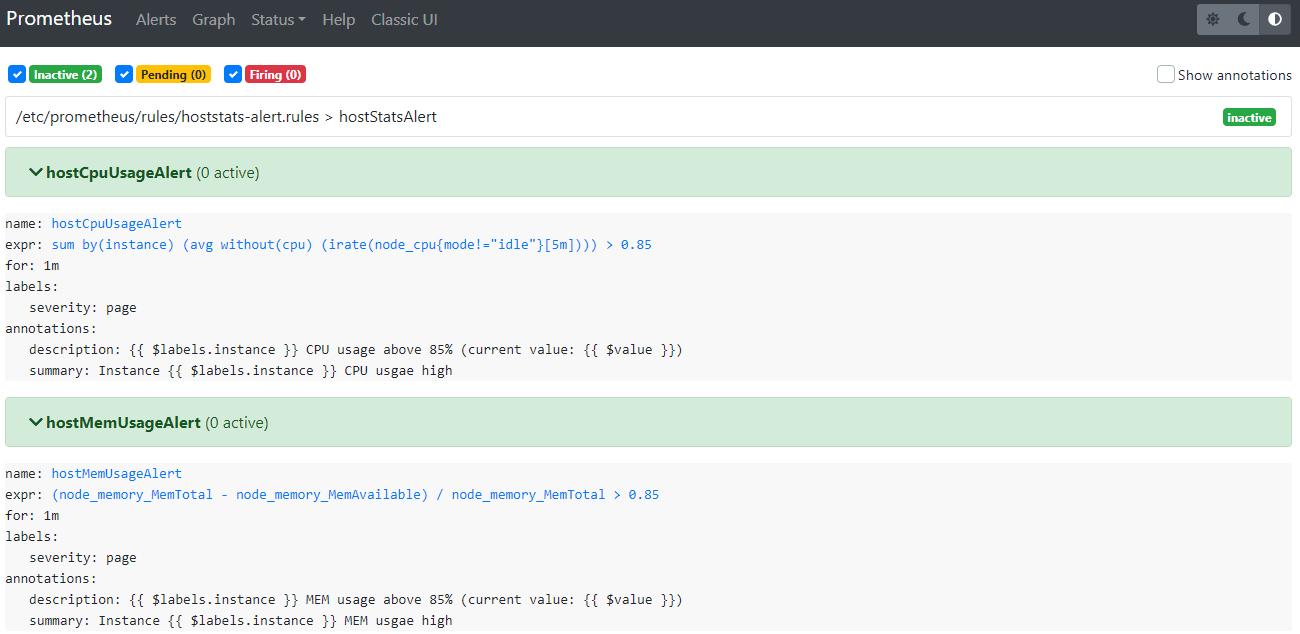Click the node_cpu CPU usage expression link

tap(351, 244)
